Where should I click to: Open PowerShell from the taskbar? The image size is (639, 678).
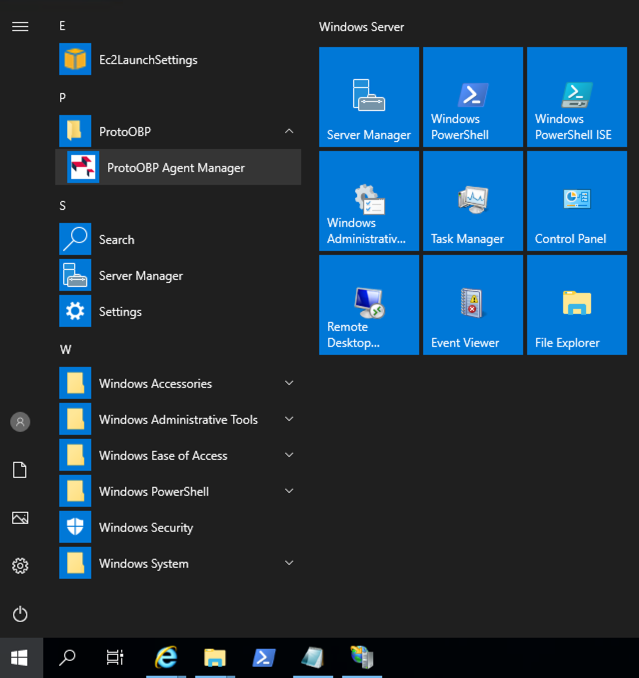(x=264, y=658)
